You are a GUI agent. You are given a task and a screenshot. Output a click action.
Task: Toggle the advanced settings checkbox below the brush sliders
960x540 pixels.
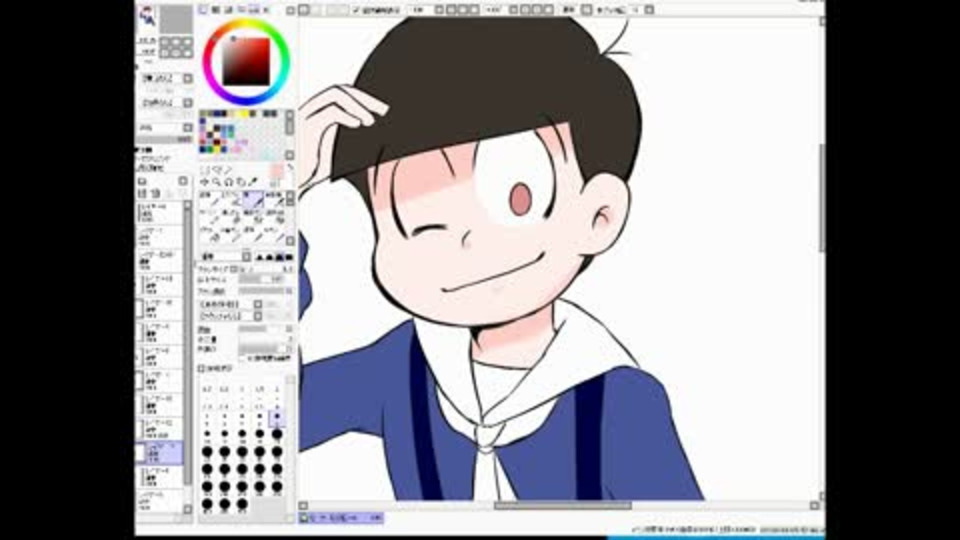[x=201, y=369]
